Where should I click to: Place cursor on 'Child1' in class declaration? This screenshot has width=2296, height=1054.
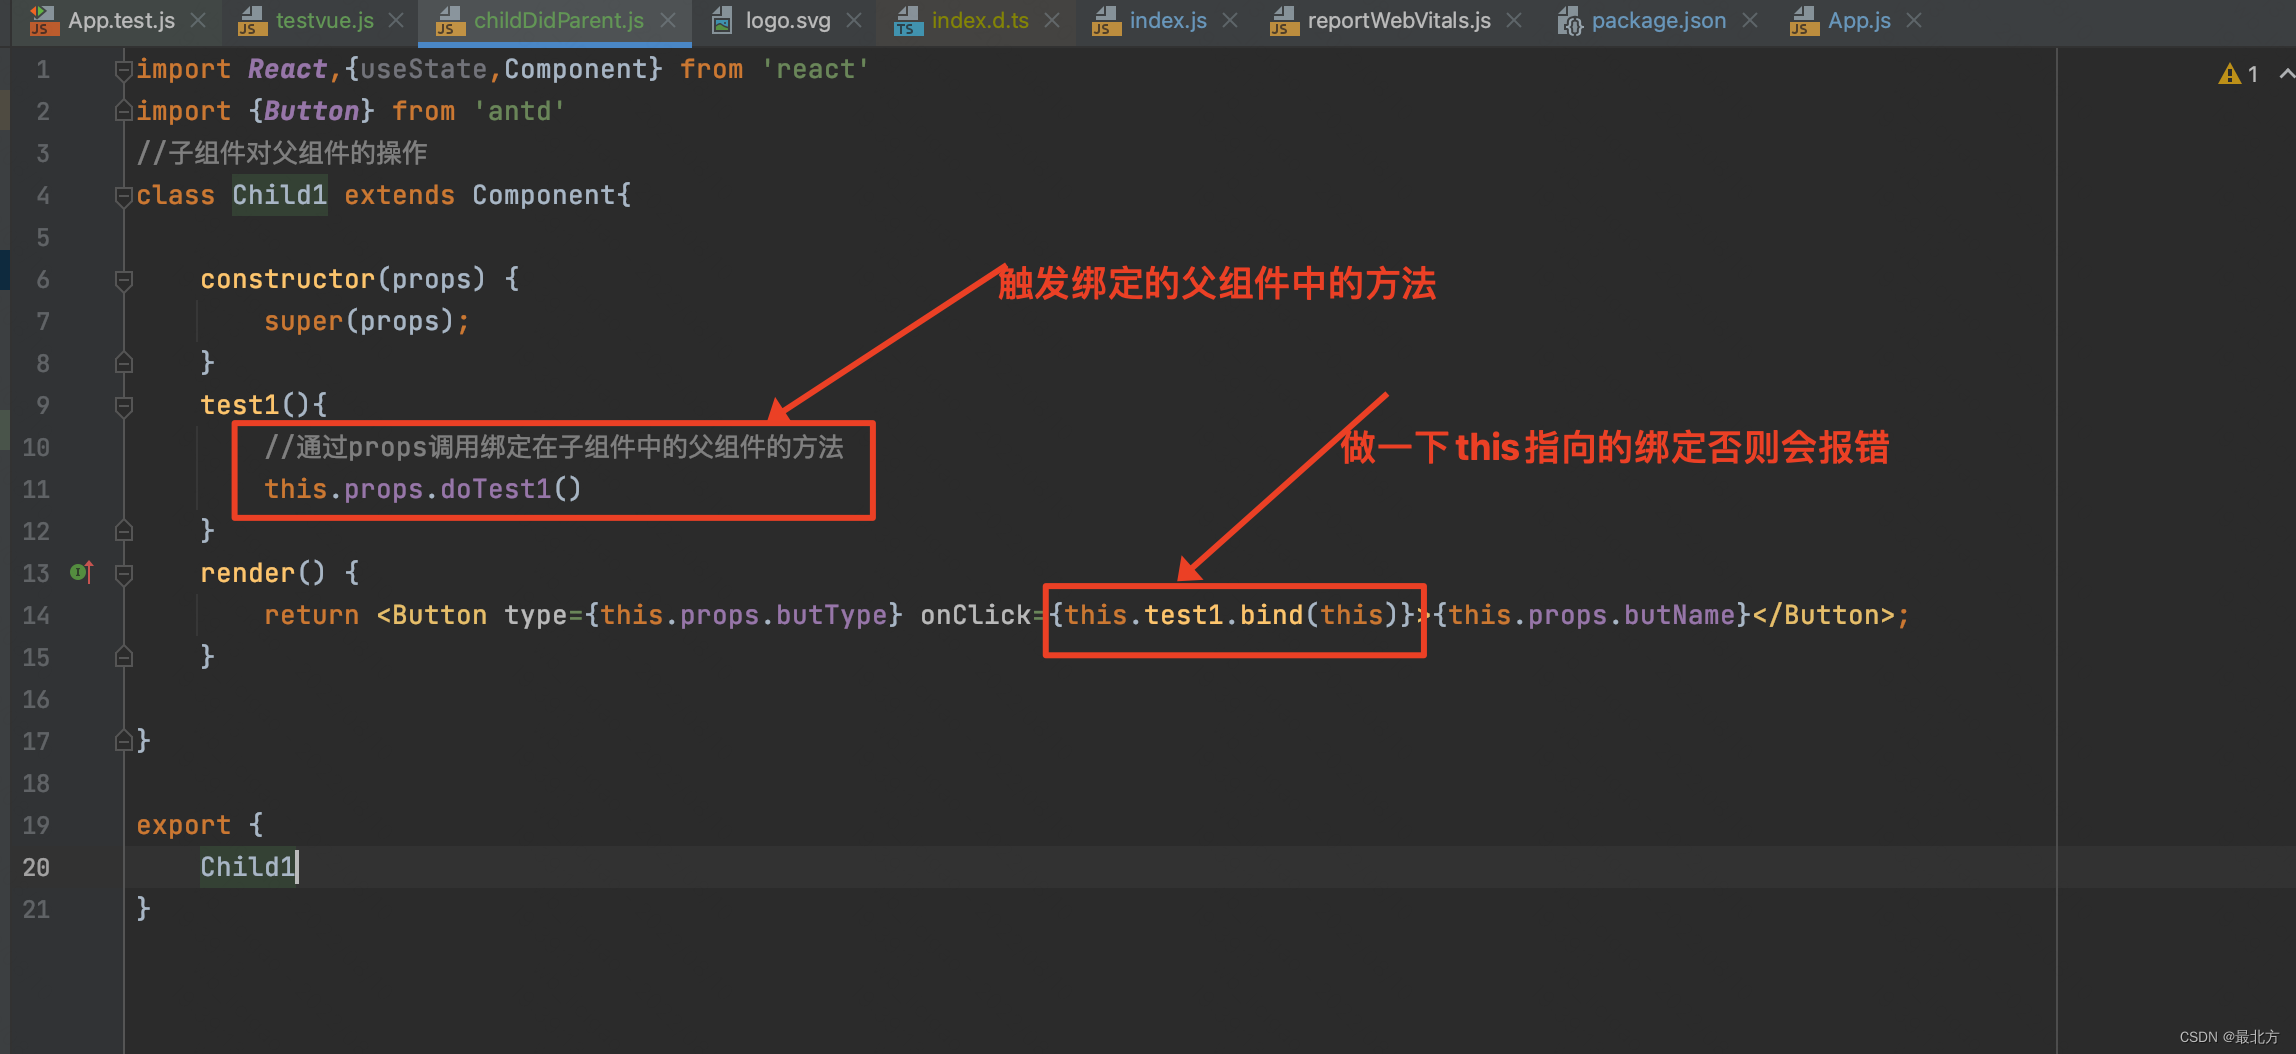pos(280,195)
